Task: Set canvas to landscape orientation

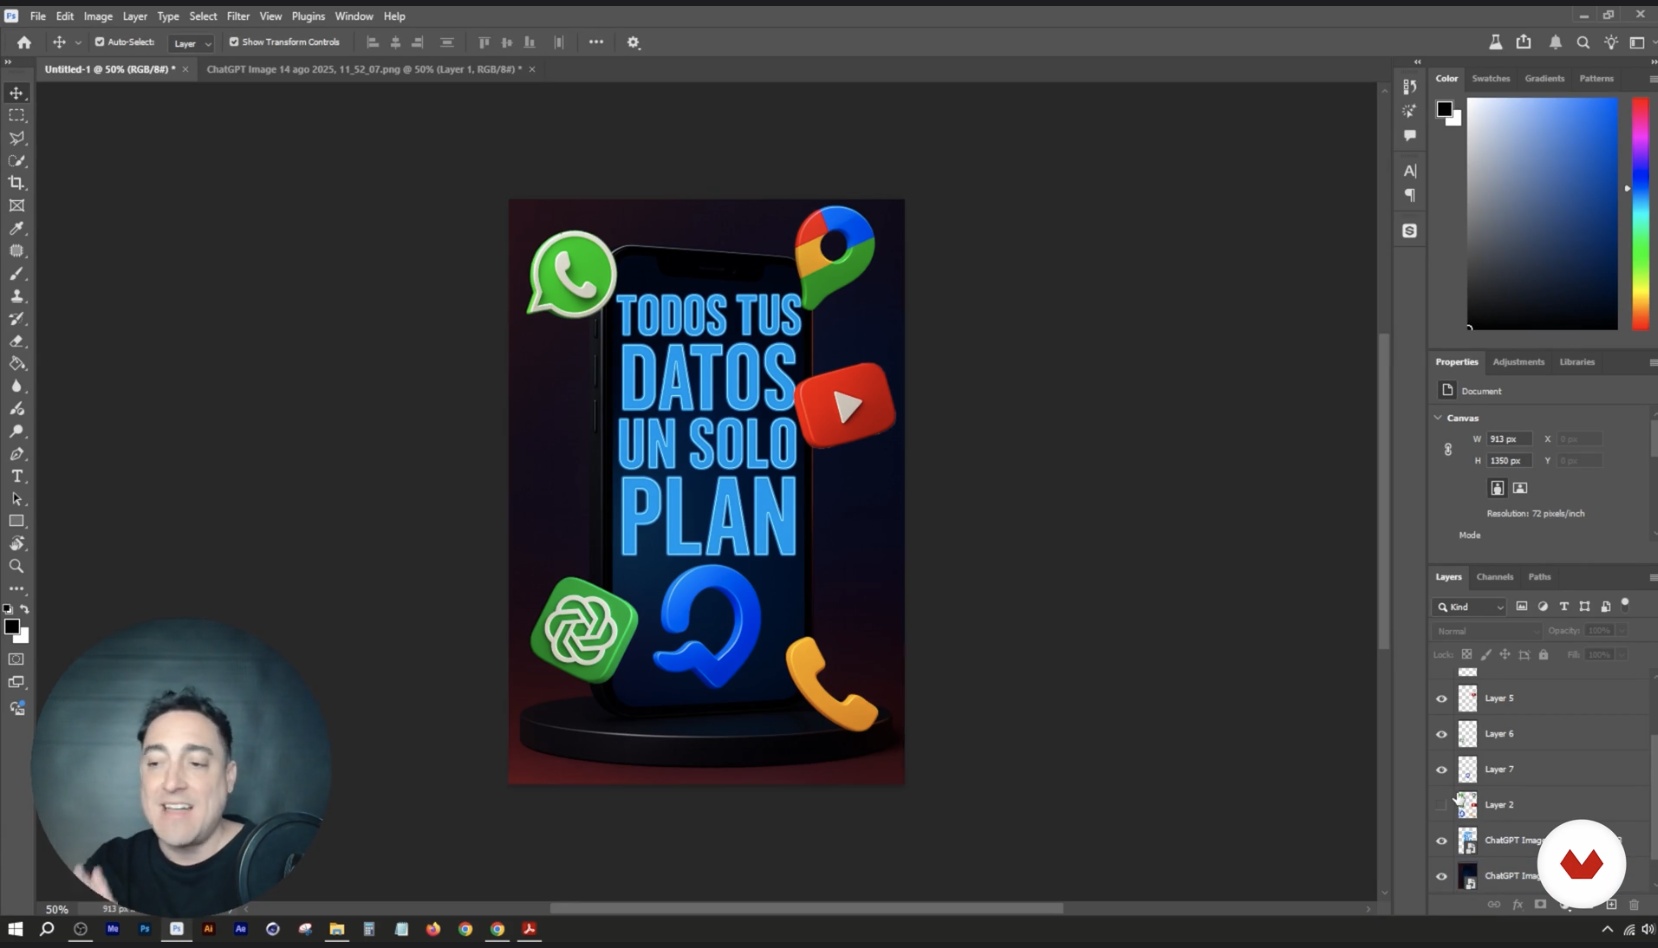Action: pos(1520,488)
